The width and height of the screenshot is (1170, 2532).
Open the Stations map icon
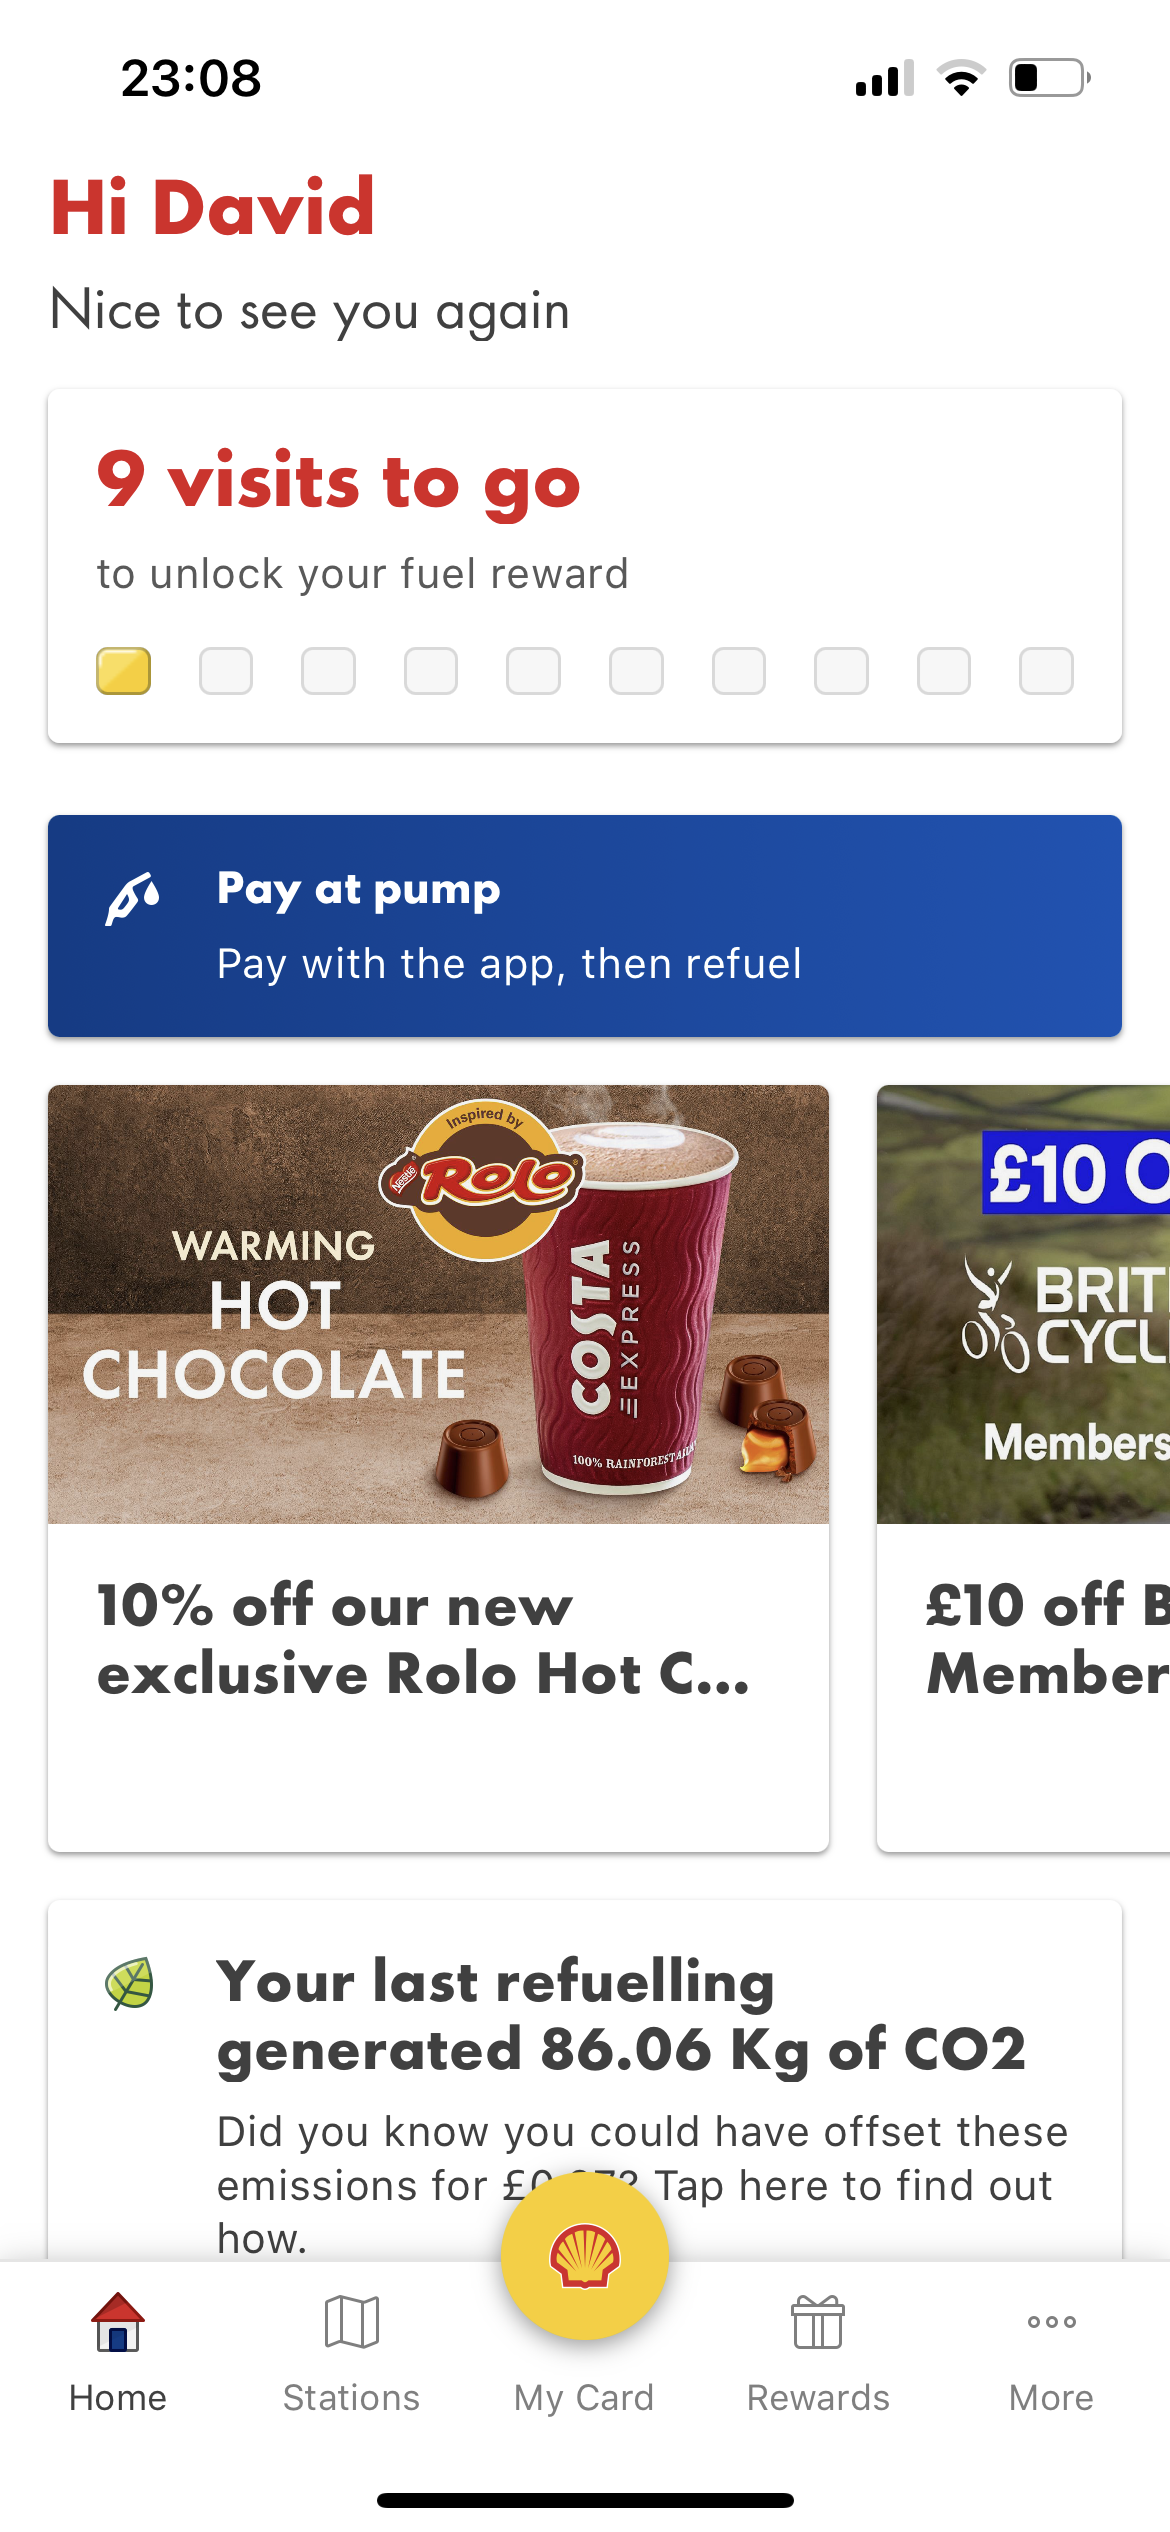tap(351, 2322)
